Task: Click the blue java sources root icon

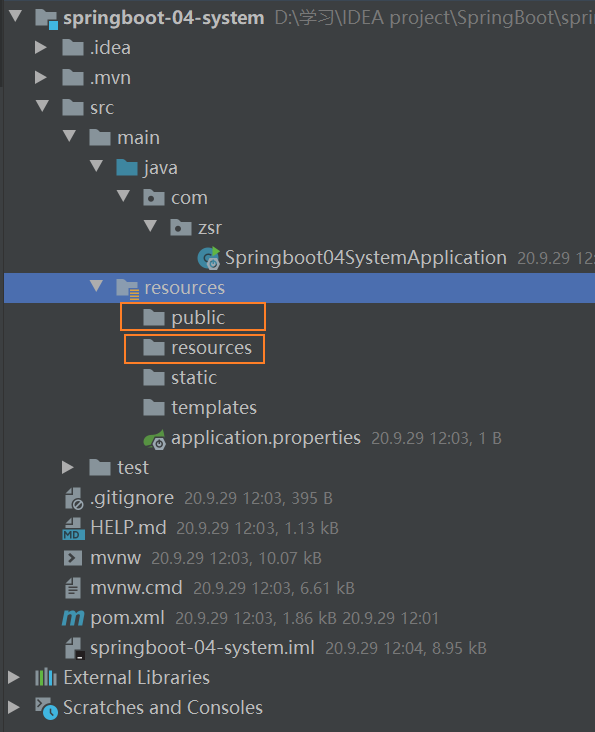Action: pos(127,167)
